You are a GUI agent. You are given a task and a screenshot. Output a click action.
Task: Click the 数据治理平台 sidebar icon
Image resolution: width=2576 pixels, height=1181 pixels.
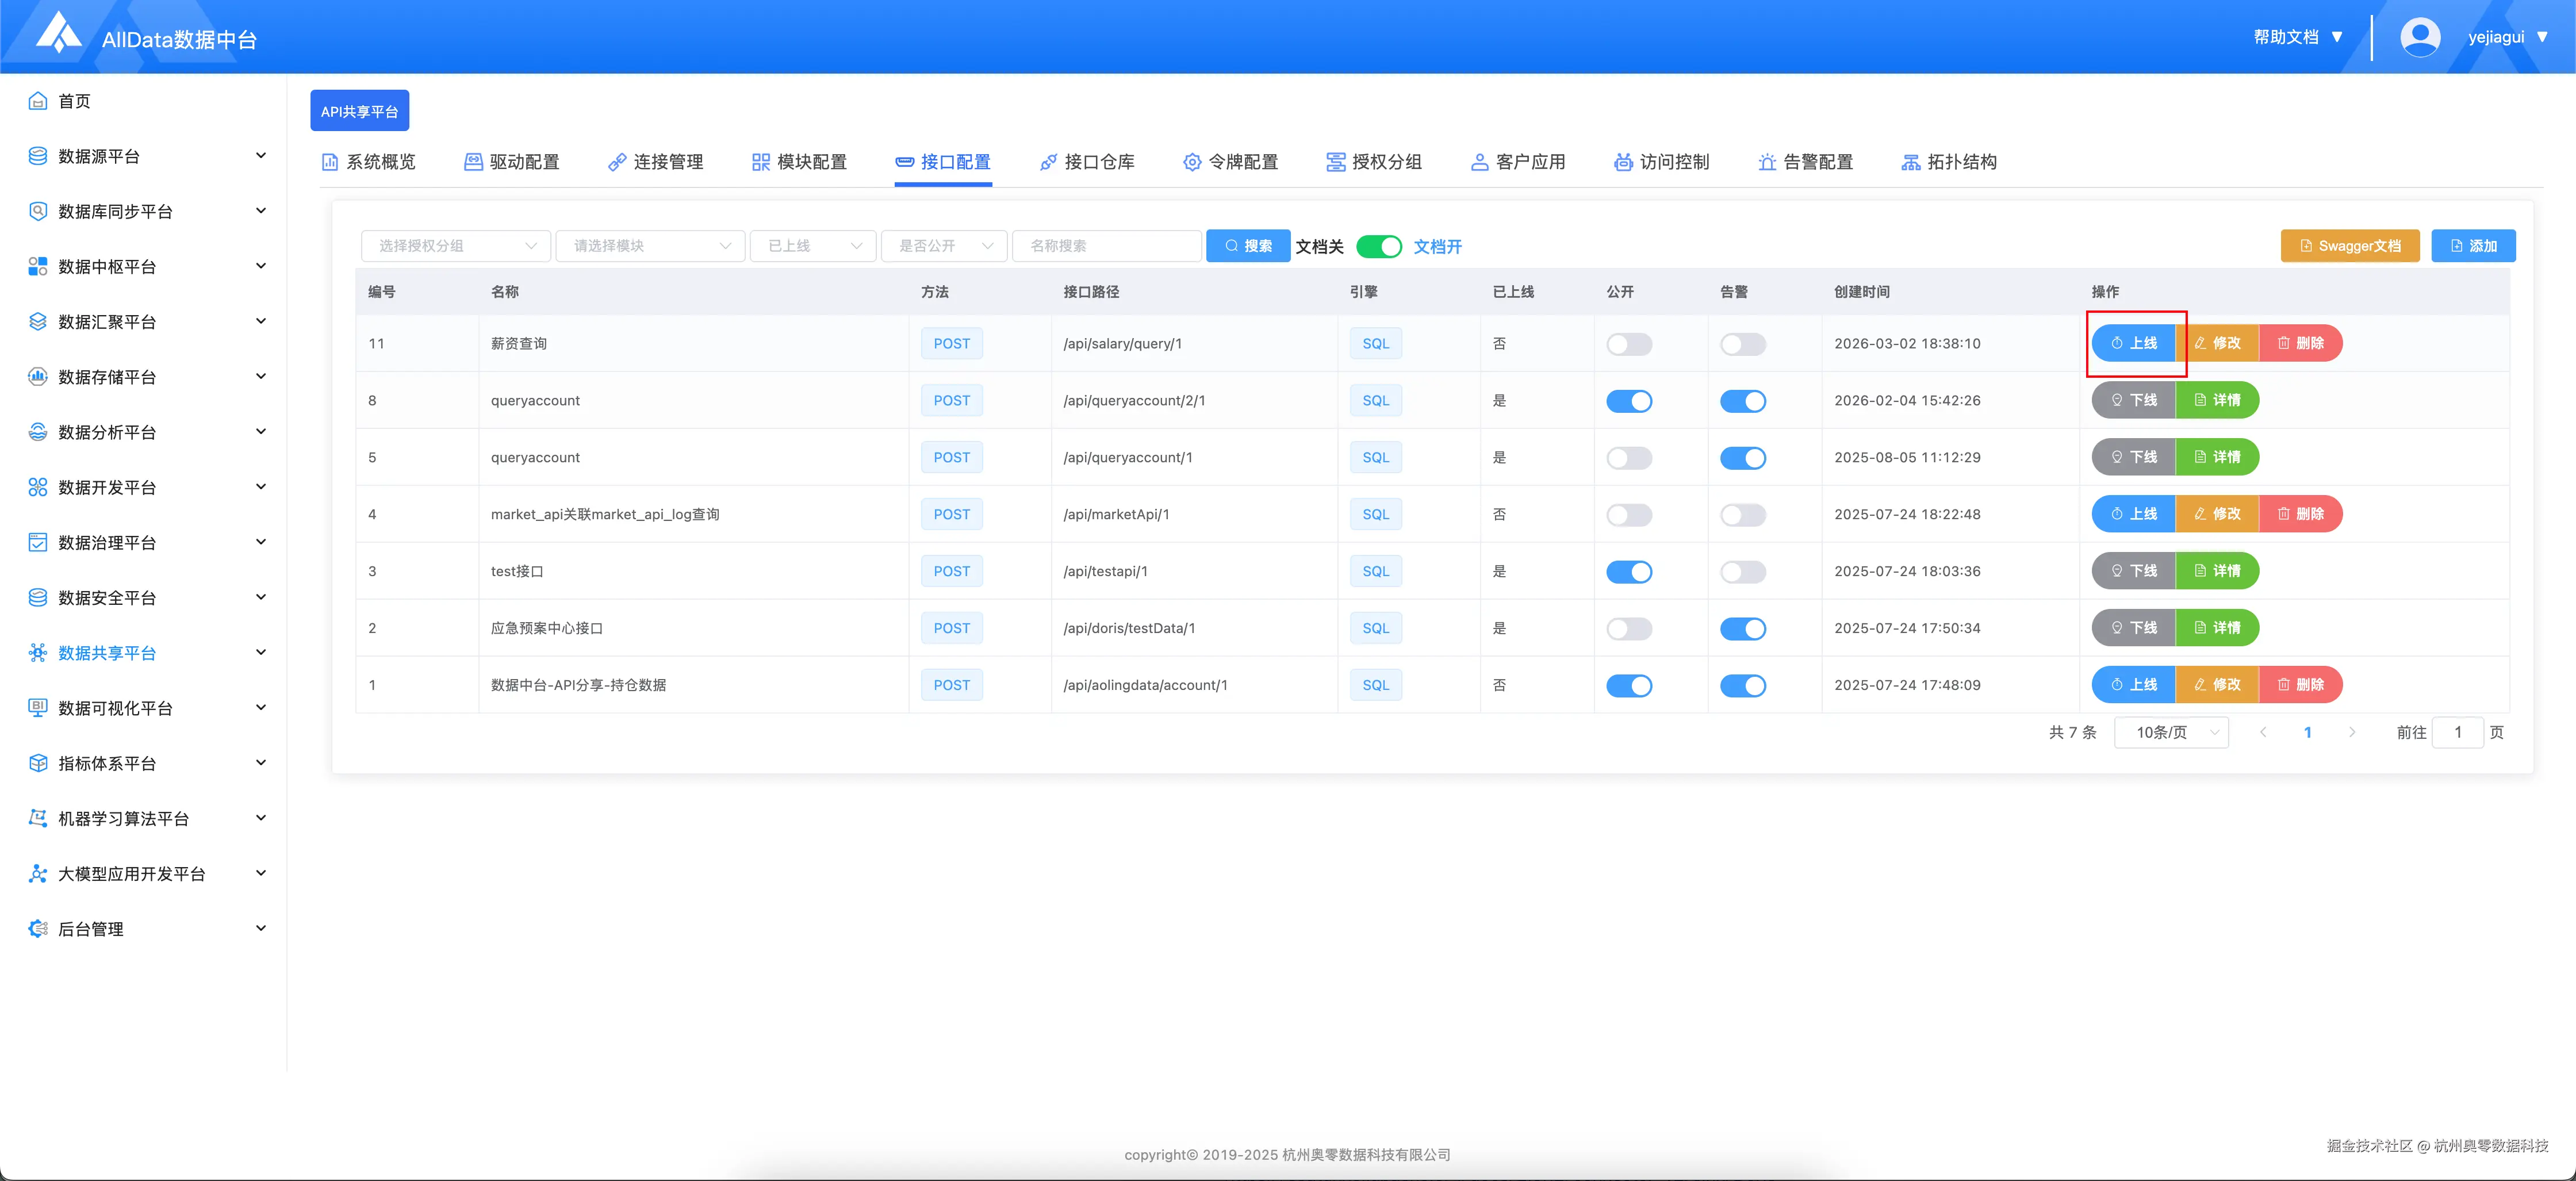tap(38, 542)
